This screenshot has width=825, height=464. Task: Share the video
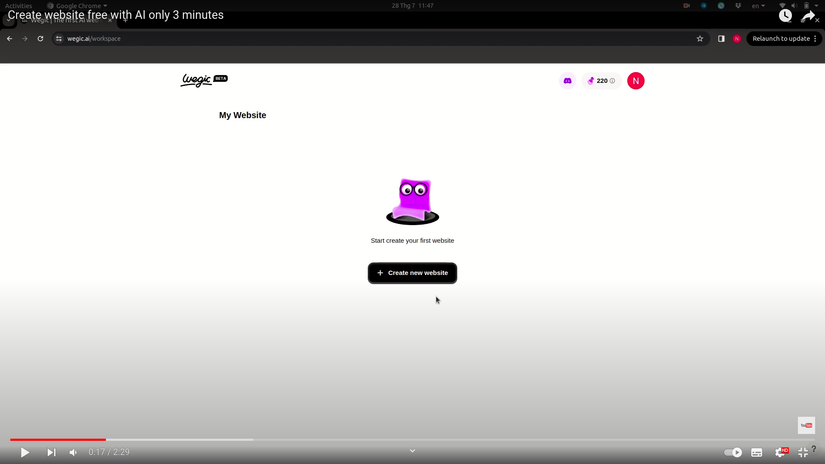click(x=808, y=17)
